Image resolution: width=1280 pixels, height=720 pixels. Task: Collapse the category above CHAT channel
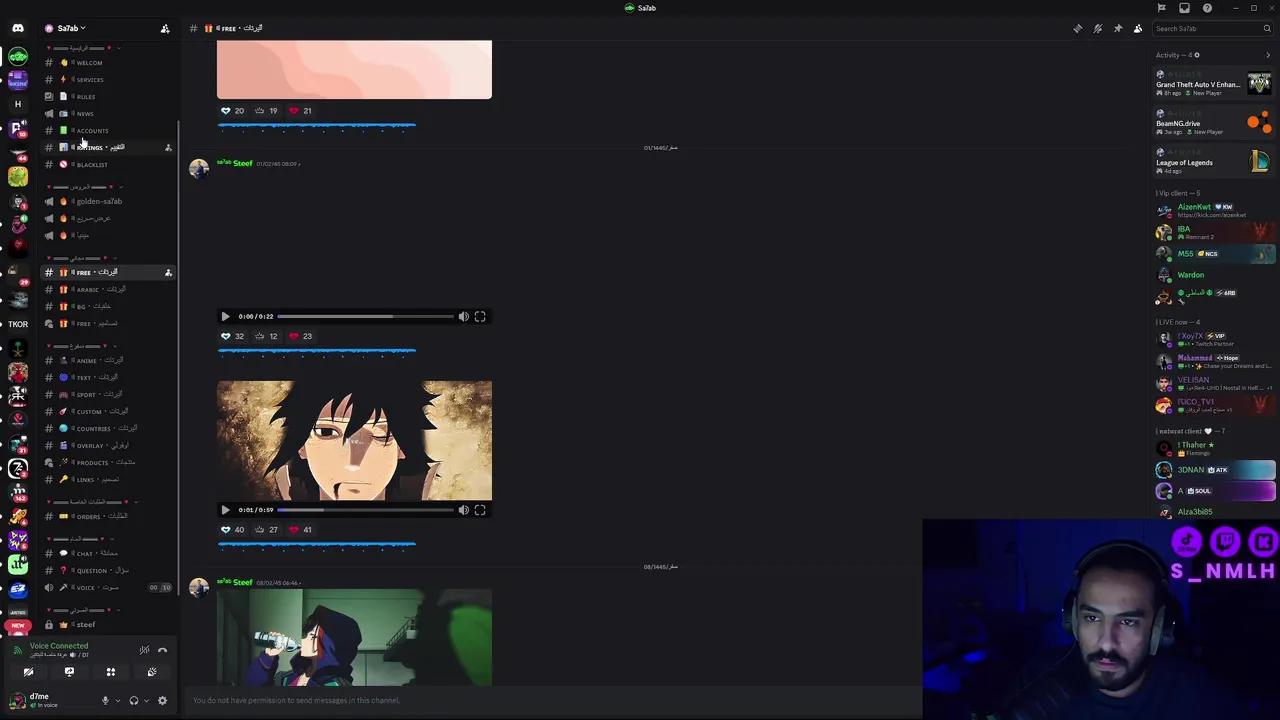[x=82, y=538]
